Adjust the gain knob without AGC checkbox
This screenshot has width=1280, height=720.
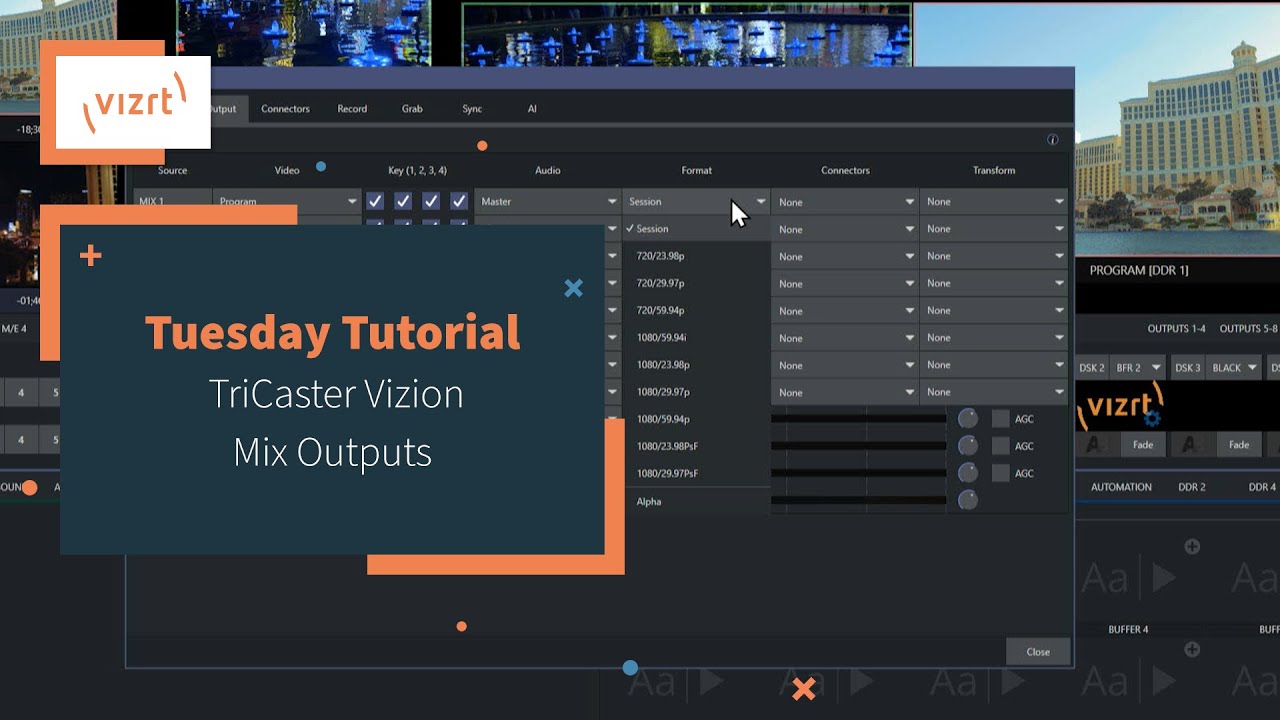coord(968,500)
